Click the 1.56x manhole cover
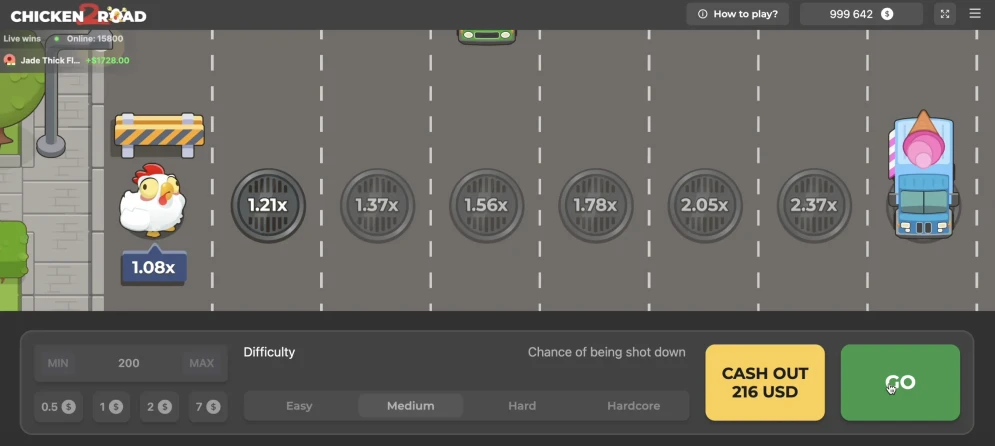Image resolution: width=995 pixels, height=446 pixels. pyautogui.click(x=486, y=206)
